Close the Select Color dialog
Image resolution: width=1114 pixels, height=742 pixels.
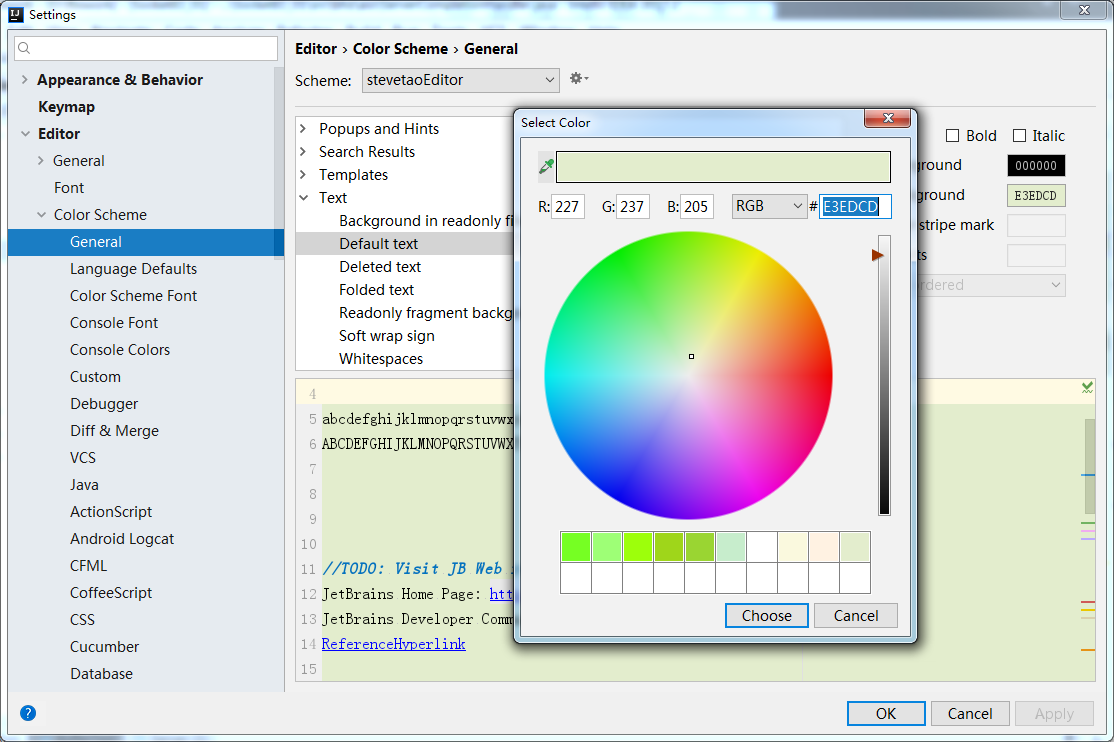(887, 118)
